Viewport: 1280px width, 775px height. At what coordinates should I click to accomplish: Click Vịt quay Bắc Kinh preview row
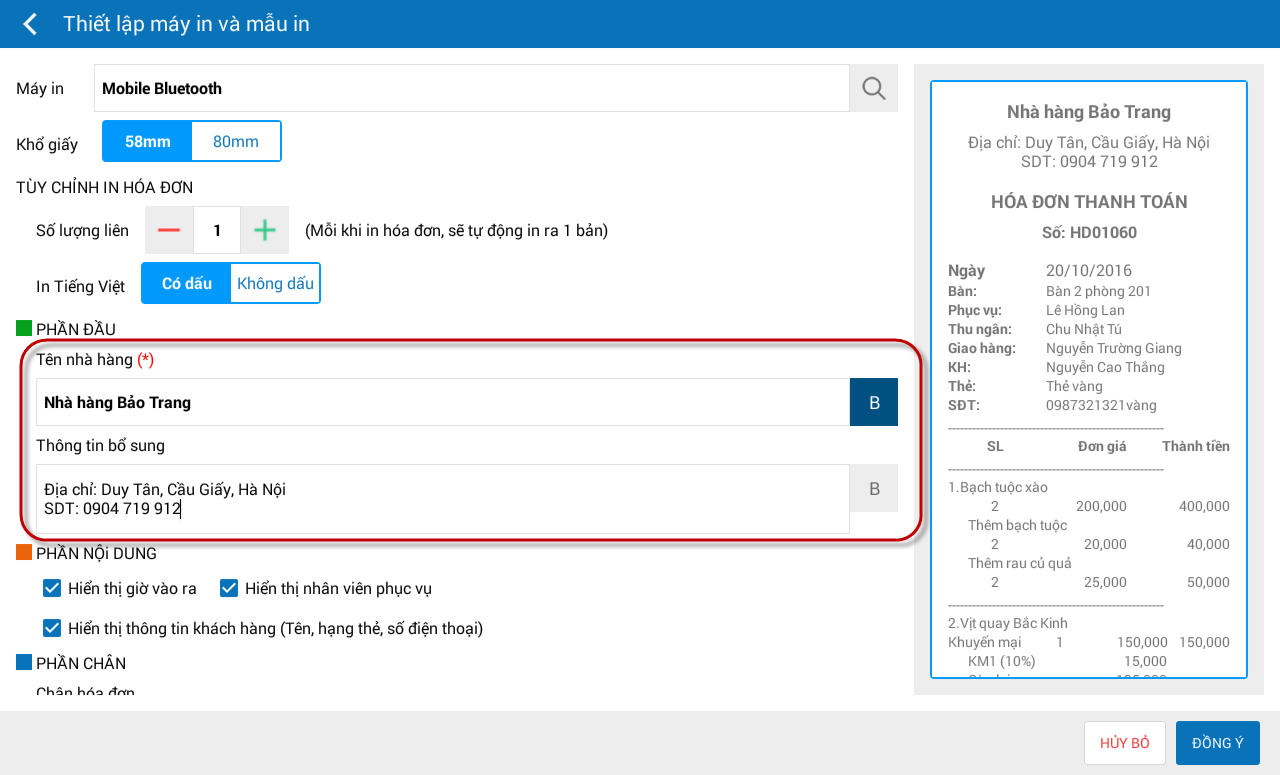(x=1008, y=623)
